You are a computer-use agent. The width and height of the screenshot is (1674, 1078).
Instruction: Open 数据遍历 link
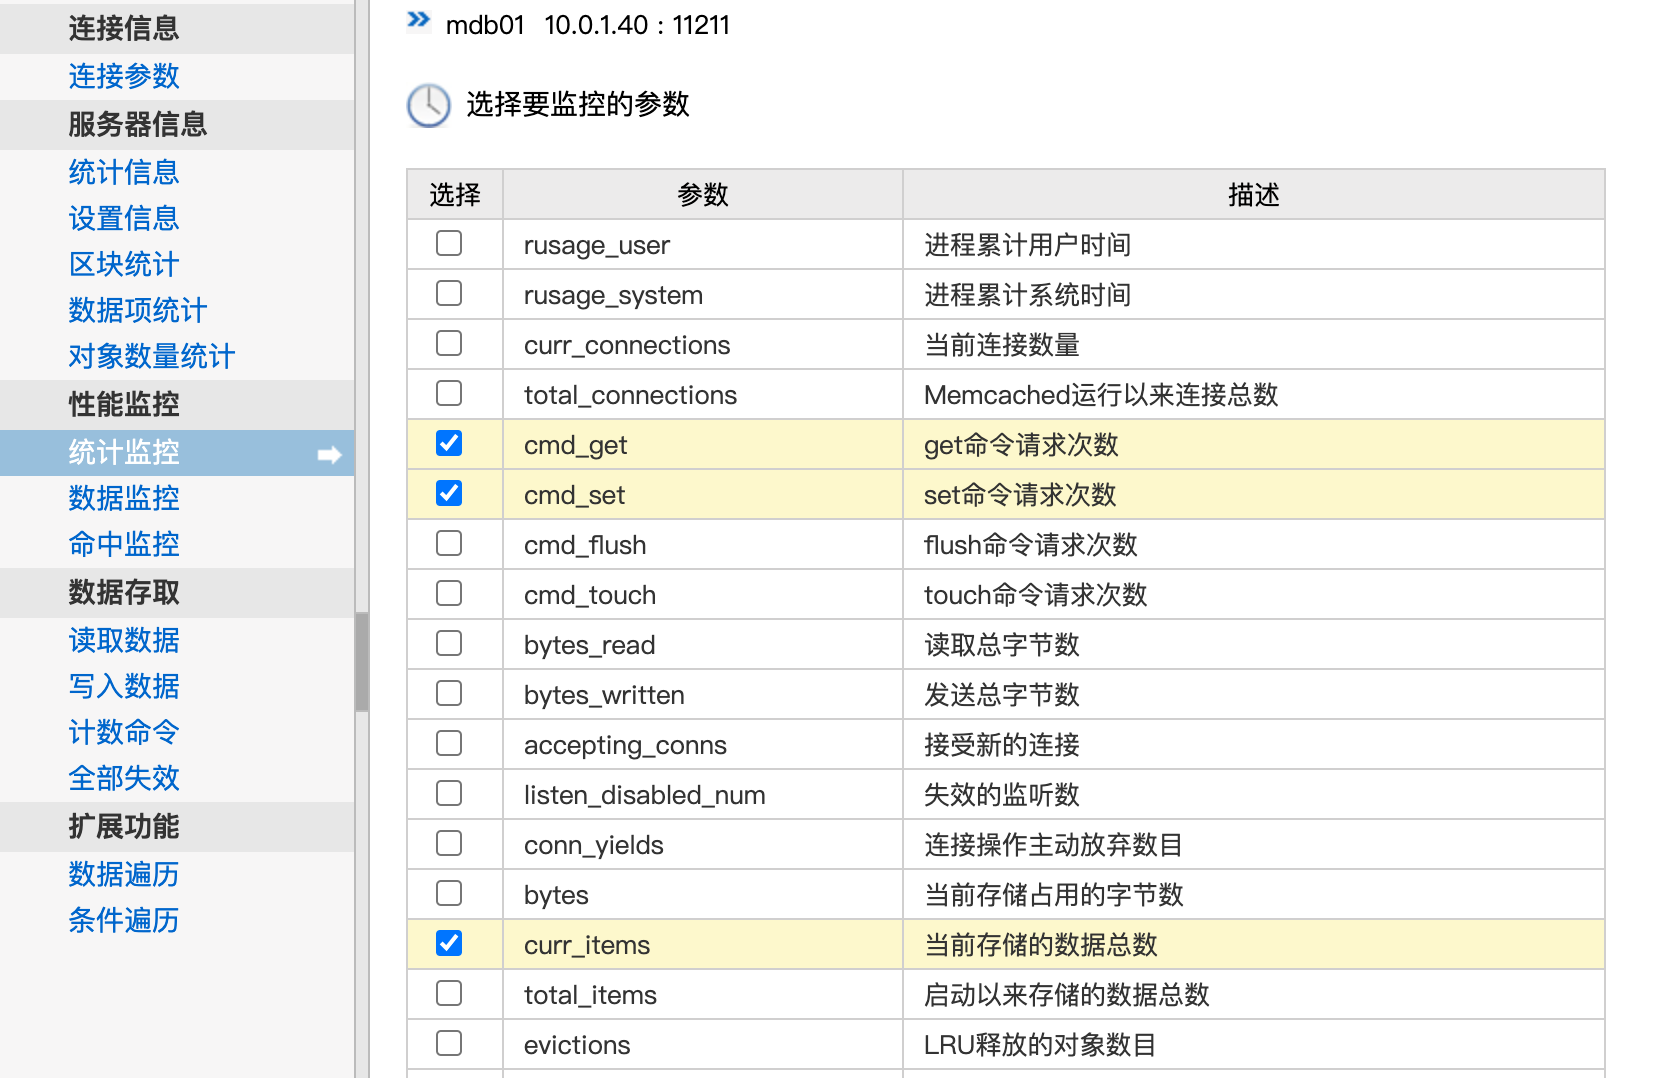[x=124, y=874]
